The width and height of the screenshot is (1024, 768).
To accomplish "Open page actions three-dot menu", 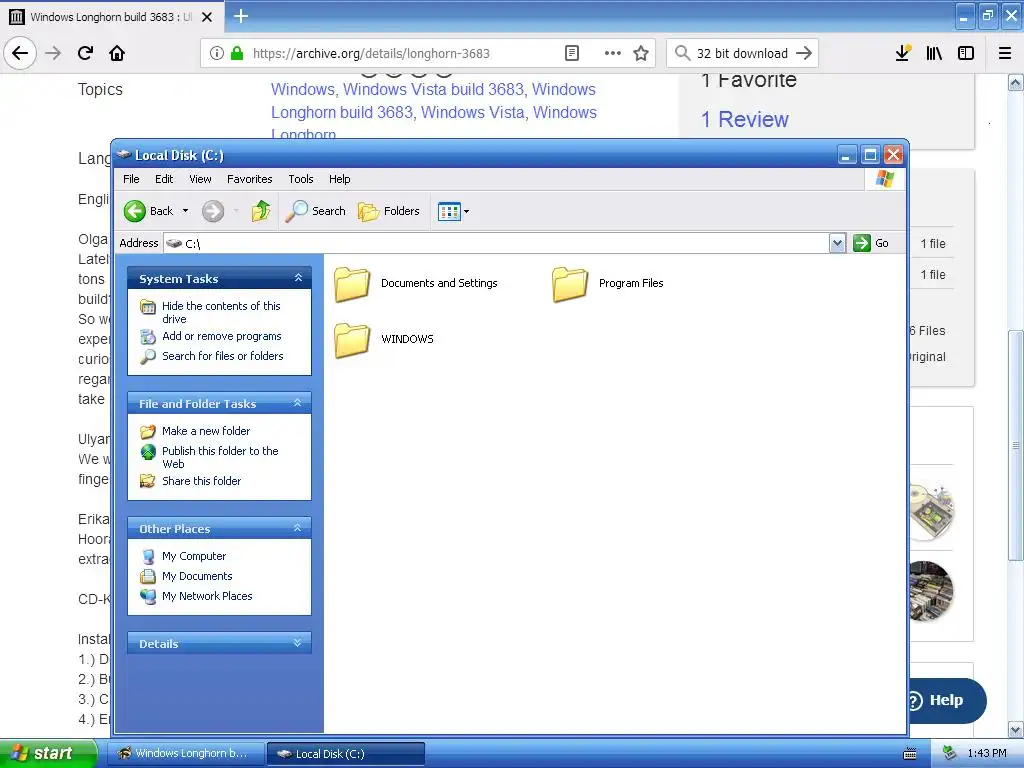I will [613, 54].
